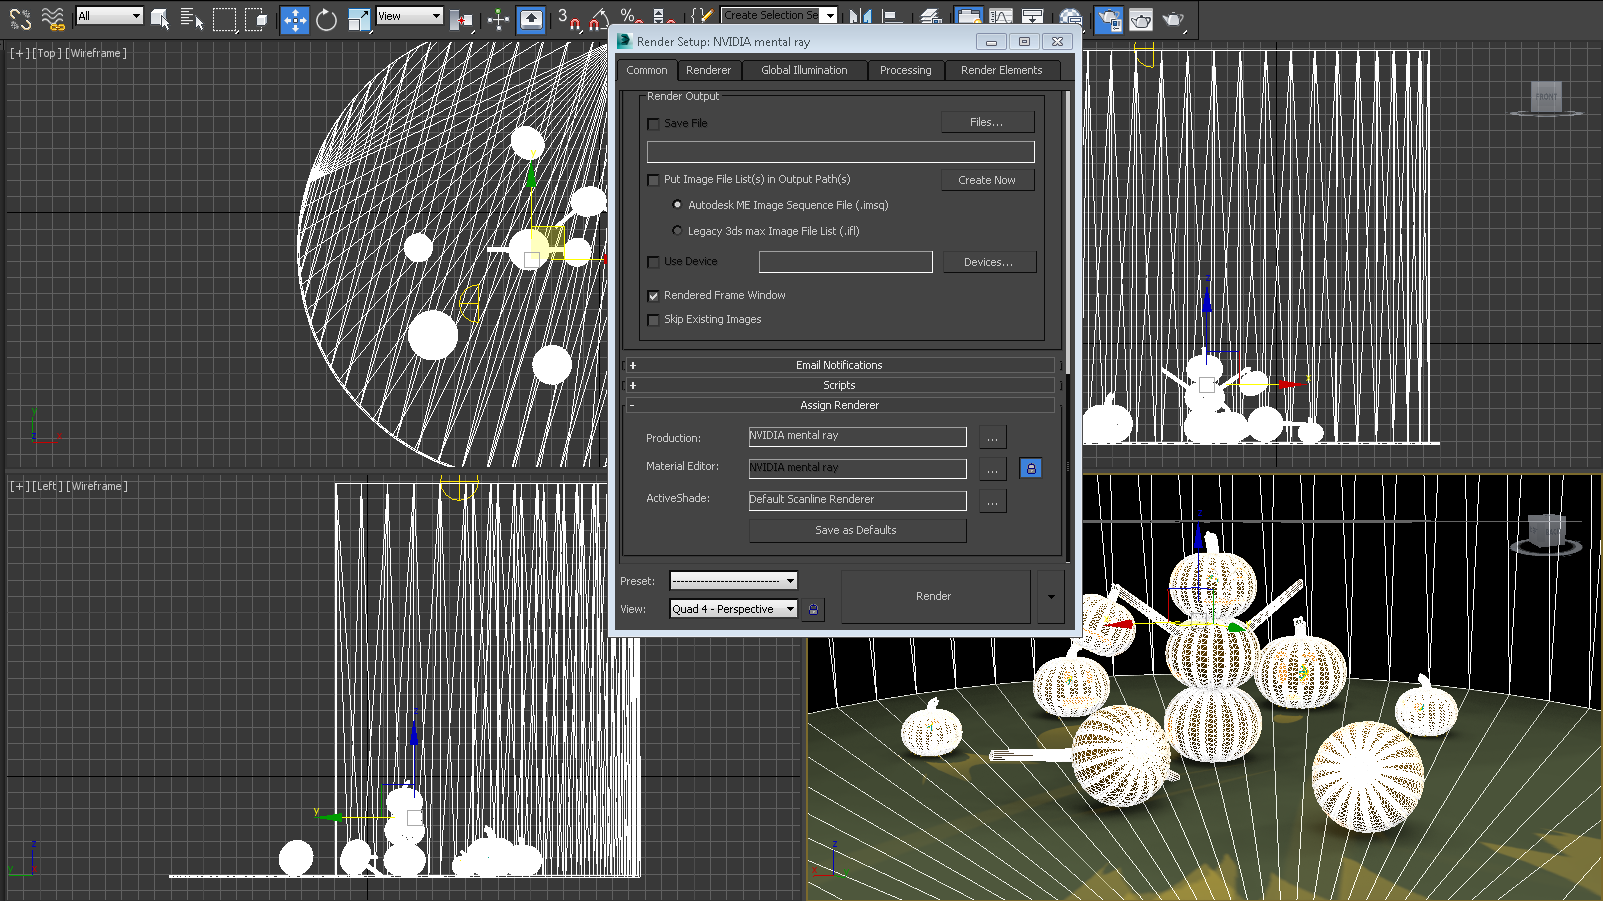1603x901 pixels.
Task: Click the ActiveShade renderer choose button
Action: (992, 502)
